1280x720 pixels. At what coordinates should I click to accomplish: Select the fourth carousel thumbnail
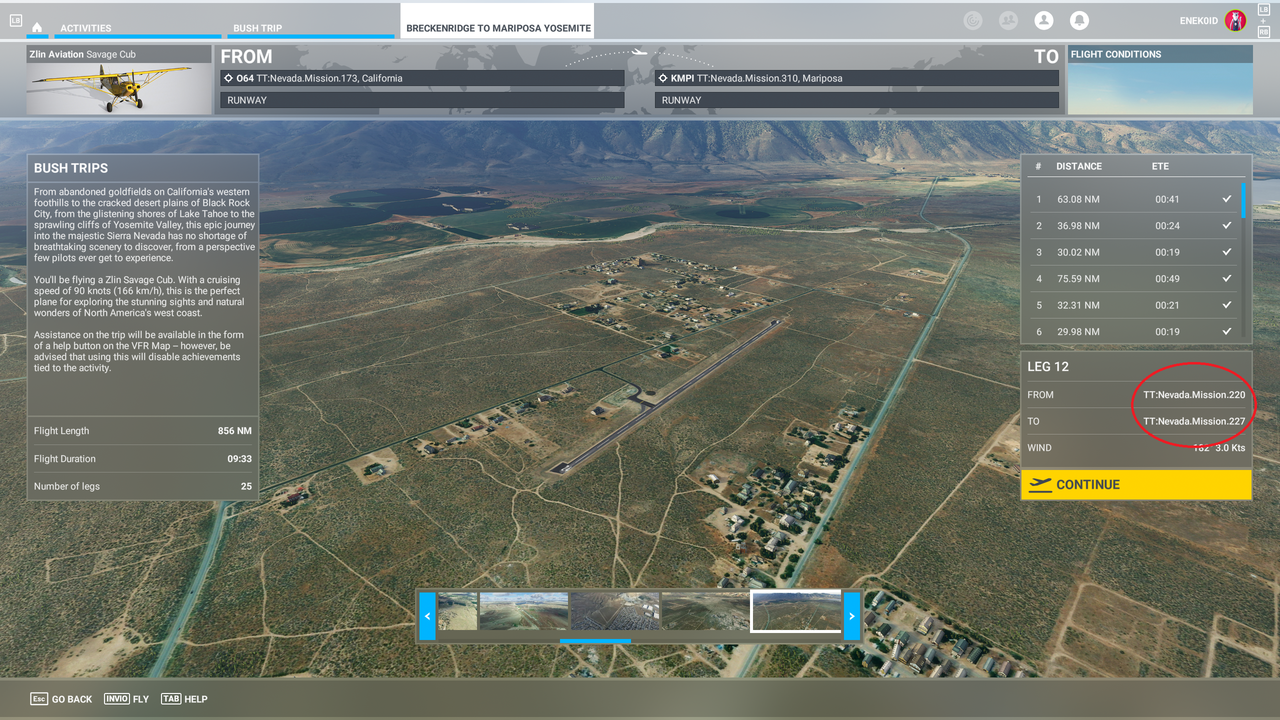pyautogui.click(x=705, y=612)
